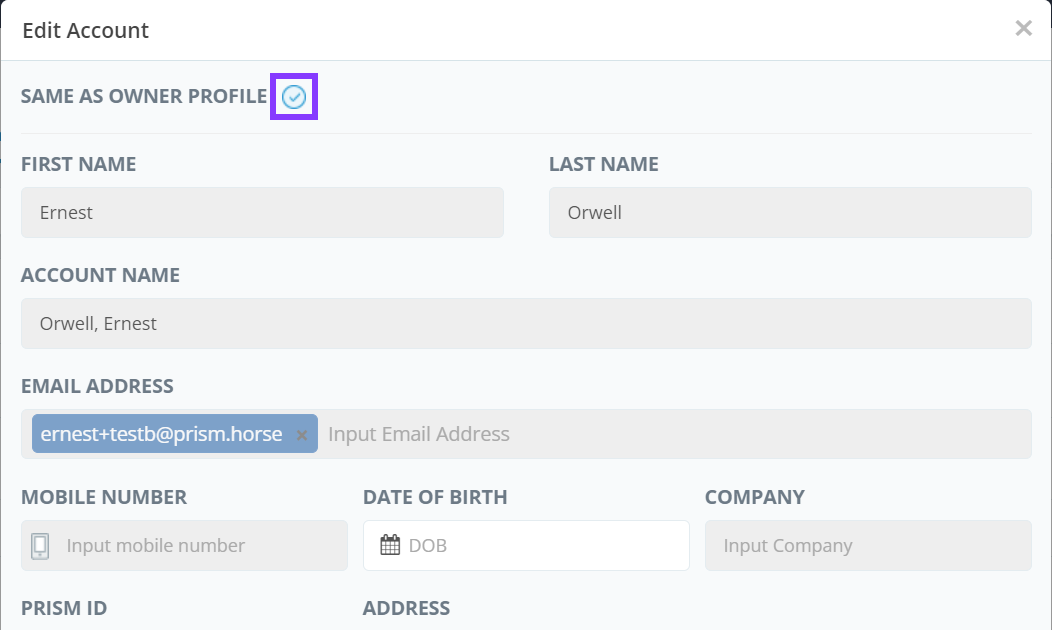Click the First Name field containing Ernest
The height and width of the screenshot is (630, 1052).
tap(262, 213)
